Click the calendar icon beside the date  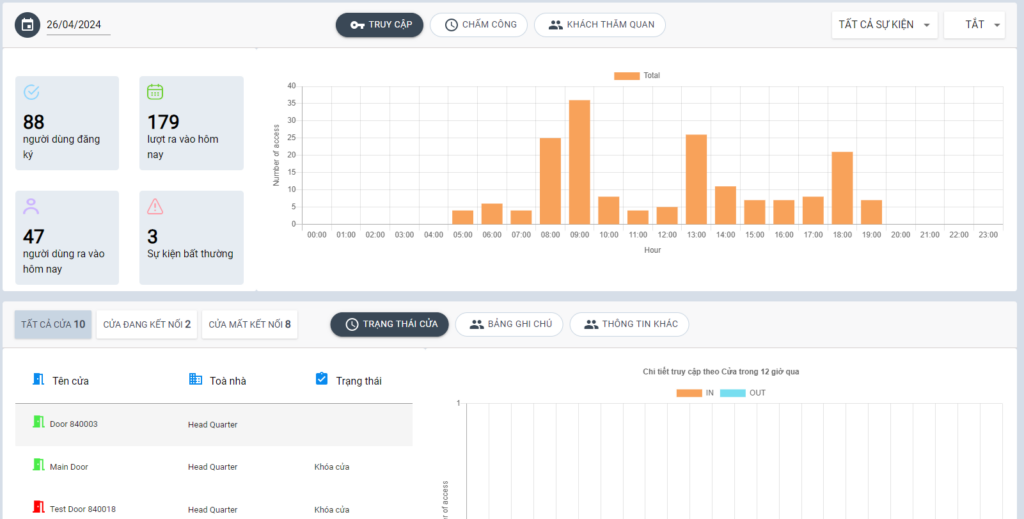(x=28, y=25)
